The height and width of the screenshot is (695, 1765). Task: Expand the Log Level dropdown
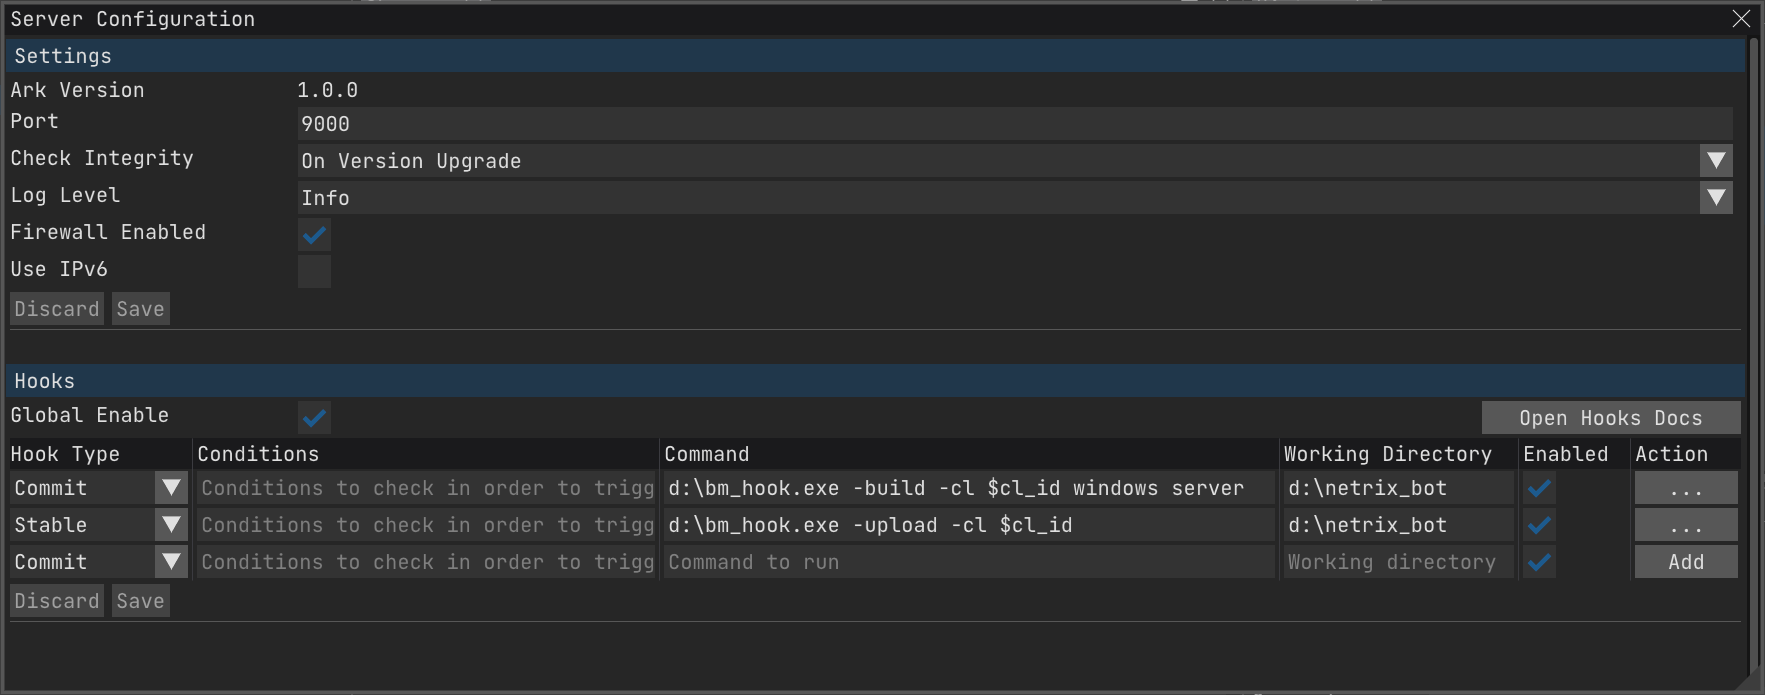point(1716,198)
